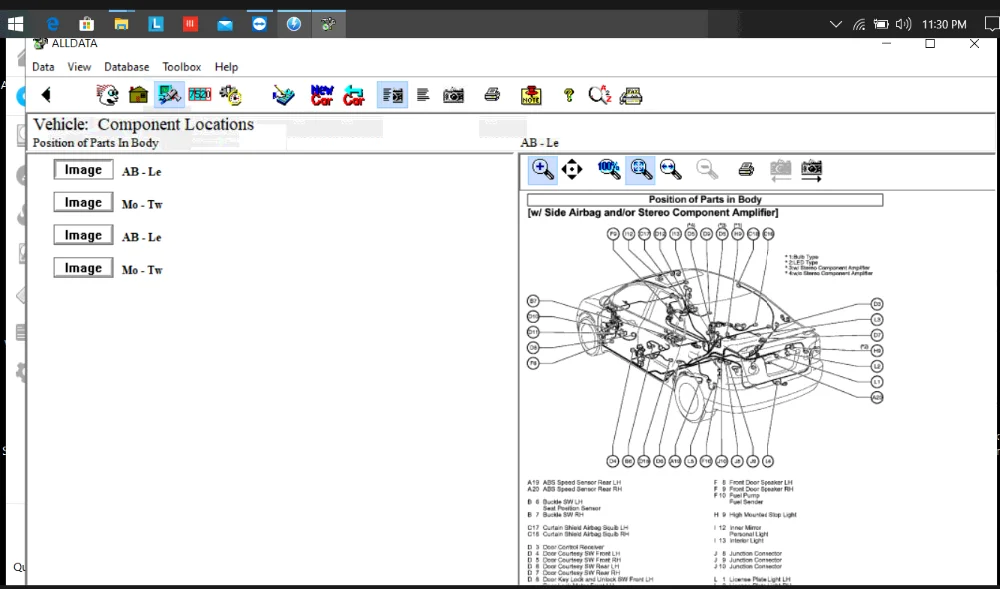
Task: Toggle the fit-to-window zoom mode
Action: pos(641,169)
